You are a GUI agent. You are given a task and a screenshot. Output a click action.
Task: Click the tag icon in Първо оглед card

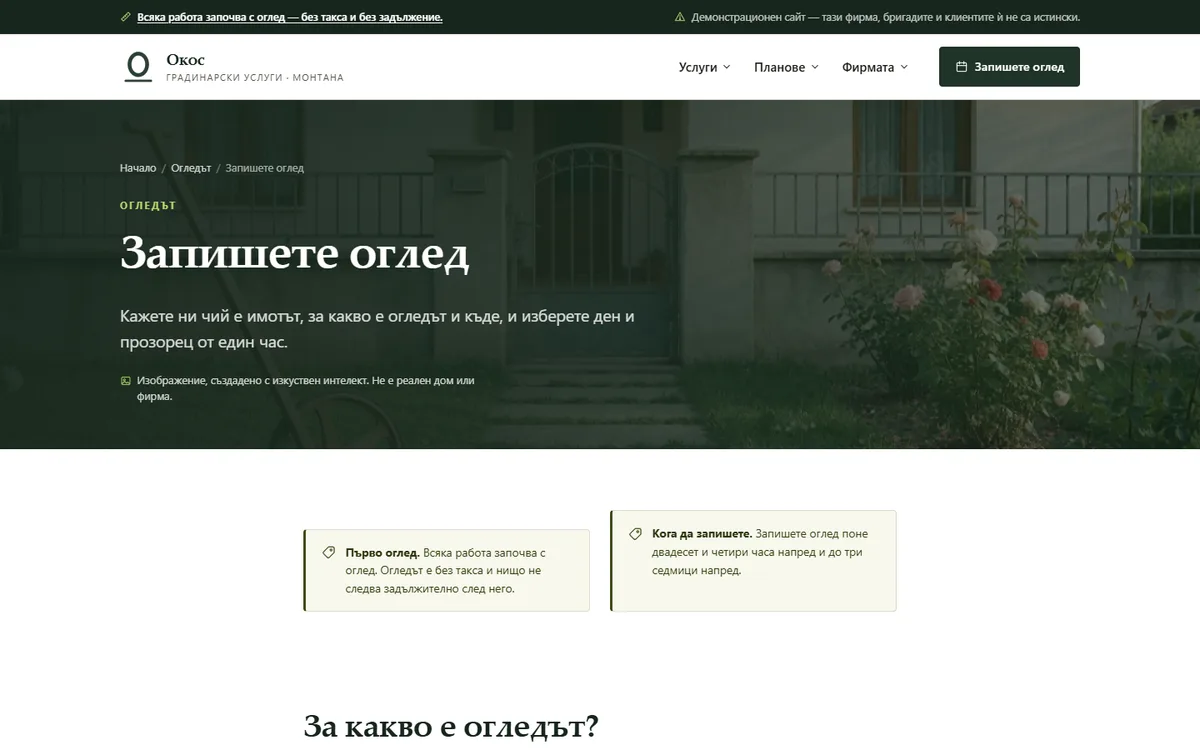tap(329, 553)
